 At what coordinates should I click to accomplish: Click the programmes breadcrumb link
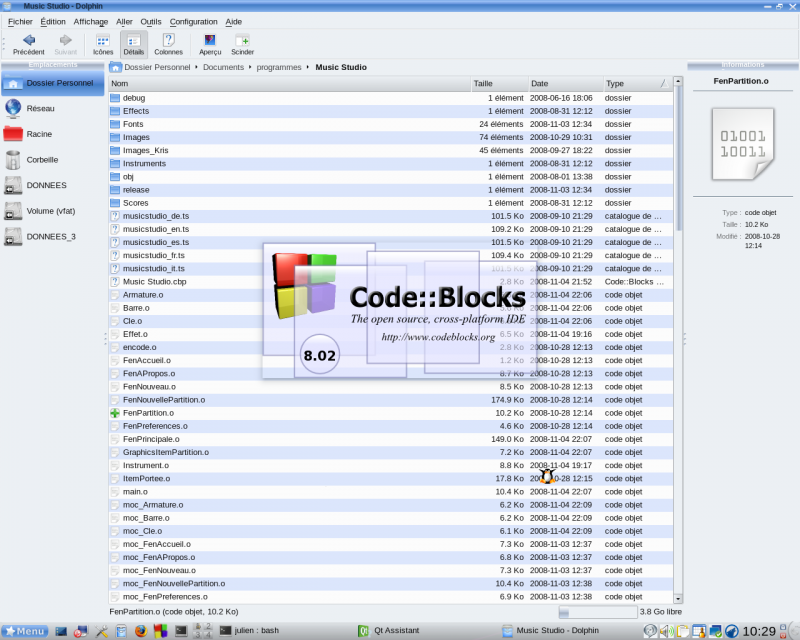tap(278, 67)
